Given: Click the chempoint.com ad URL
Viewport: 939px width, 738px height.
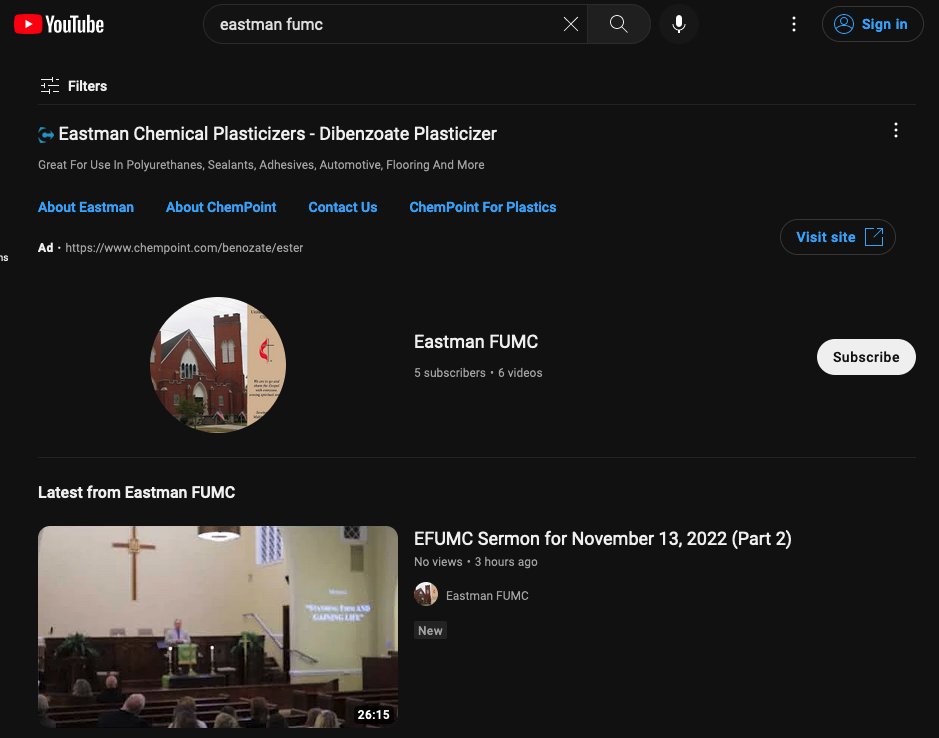Looking at the screenshot, I should pyautogui.click(x=185, y=247).
